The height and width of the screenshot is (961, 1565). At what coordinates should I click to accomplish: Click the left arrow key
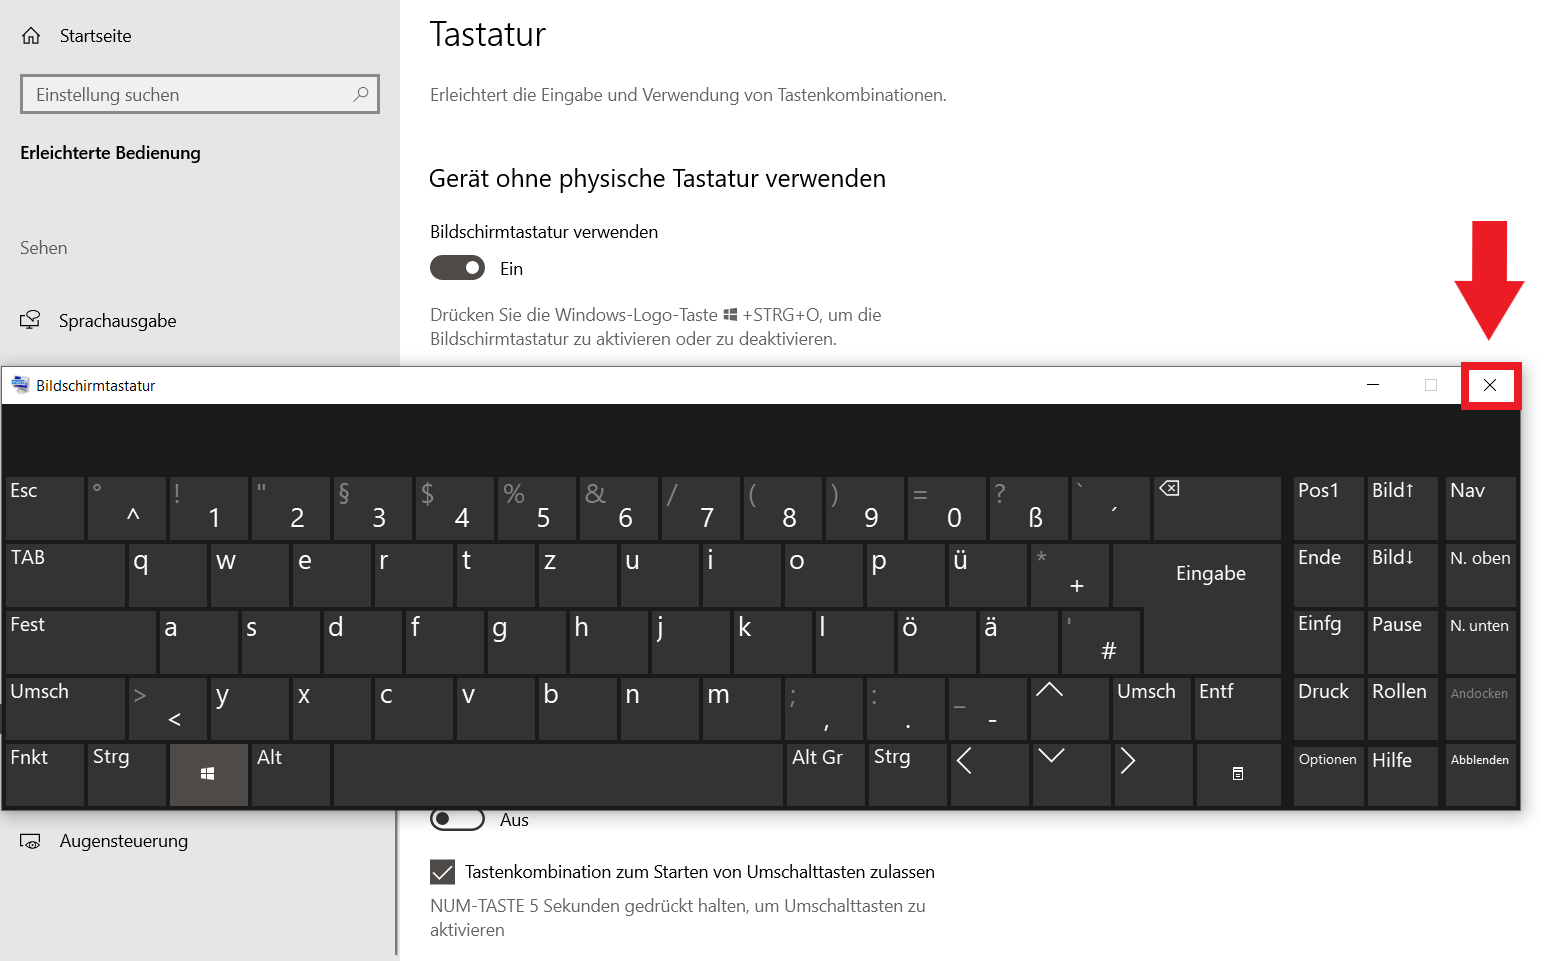tap(989, 774)
